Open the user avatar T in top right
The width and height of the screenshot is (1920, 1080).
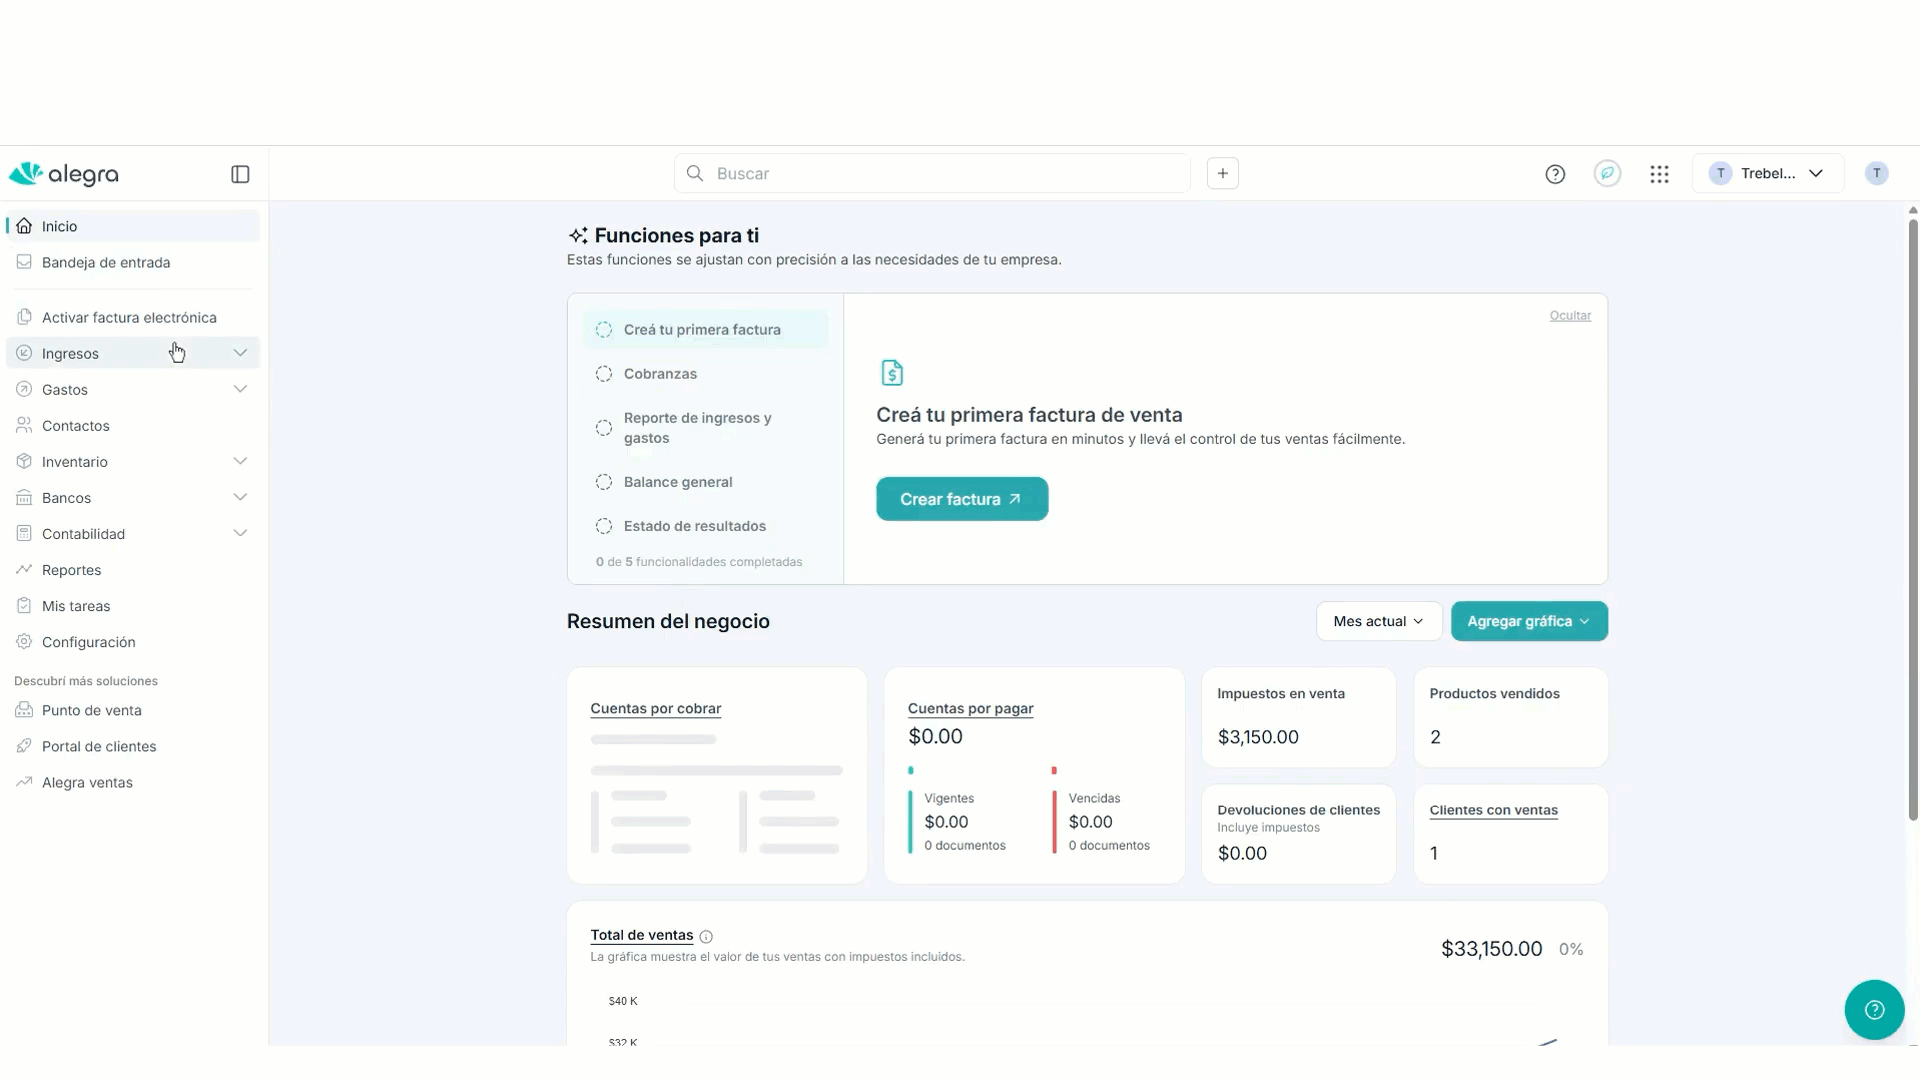[1876, 173]
